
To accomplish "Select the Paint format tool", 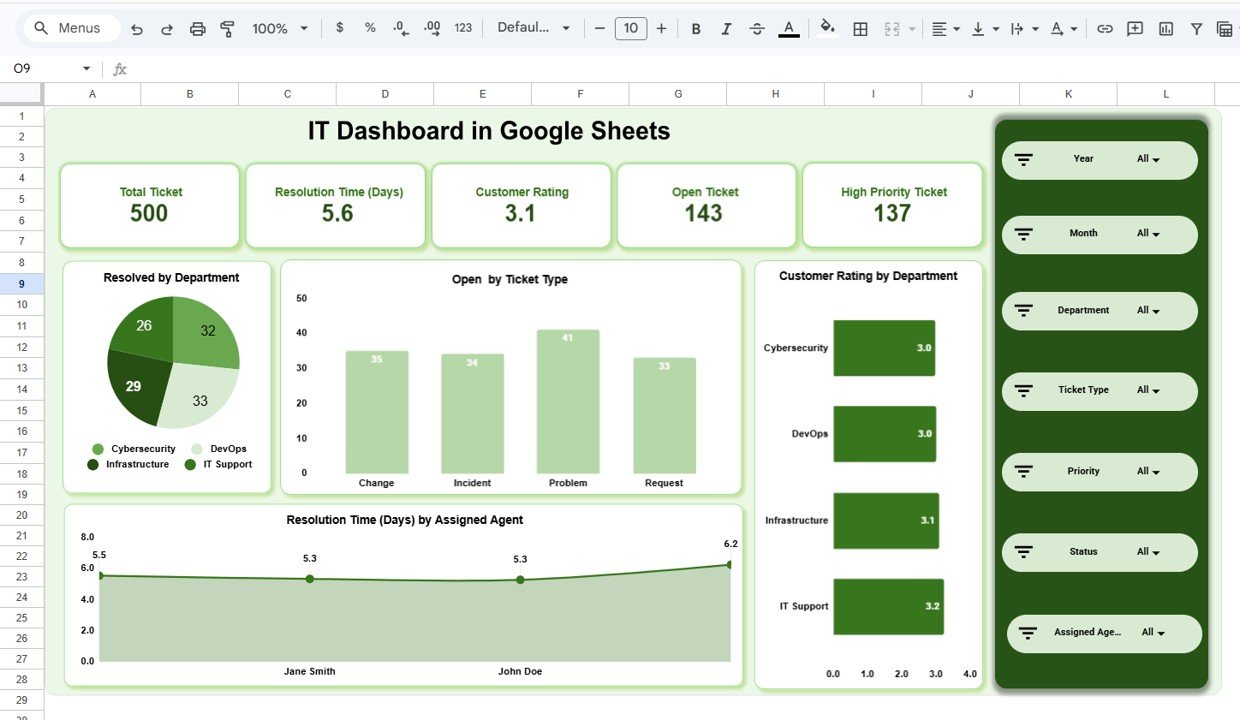I will click(x=227, y=28).
